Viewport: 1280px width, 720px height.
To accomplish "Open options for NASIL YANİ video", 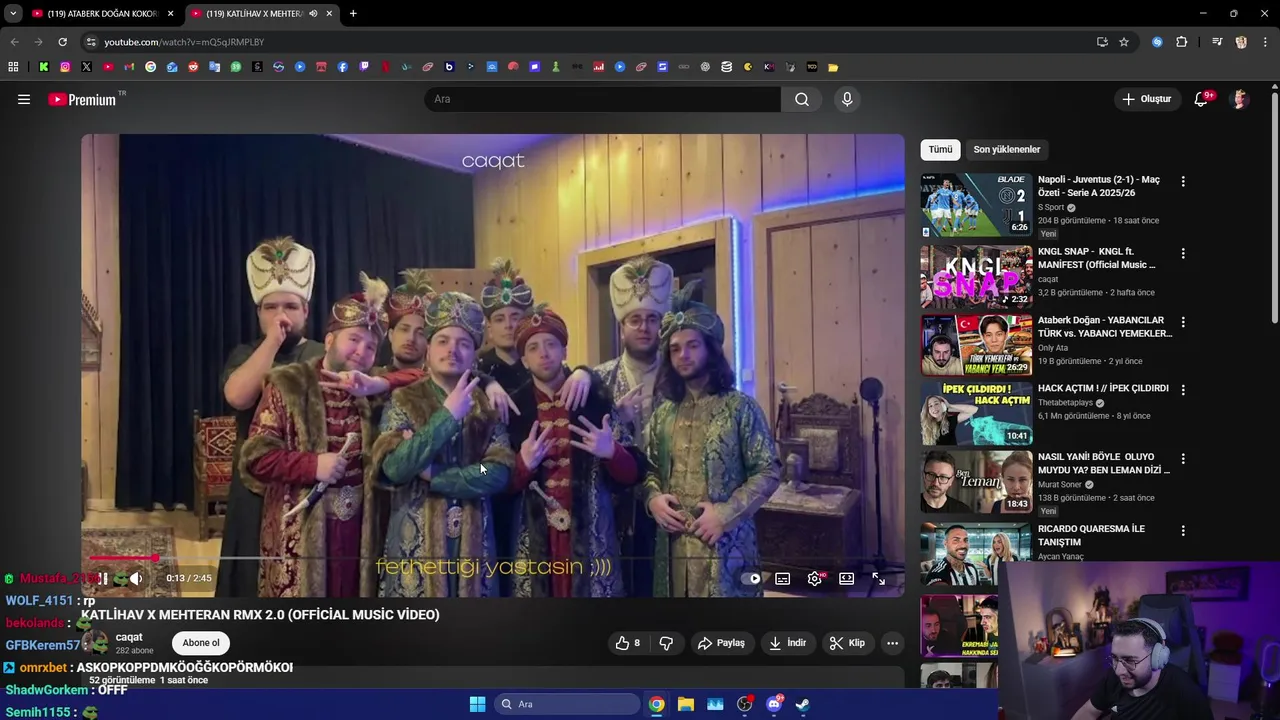I will click(x=1183, y=459).
